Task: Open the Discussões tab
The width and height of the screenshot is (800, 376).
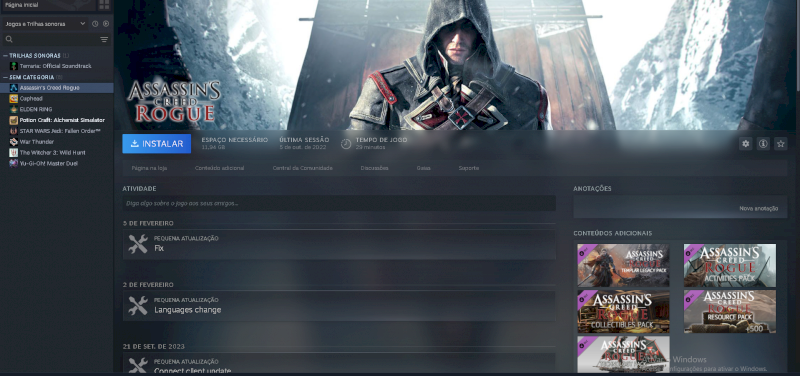Action: (x=374, y=168)
